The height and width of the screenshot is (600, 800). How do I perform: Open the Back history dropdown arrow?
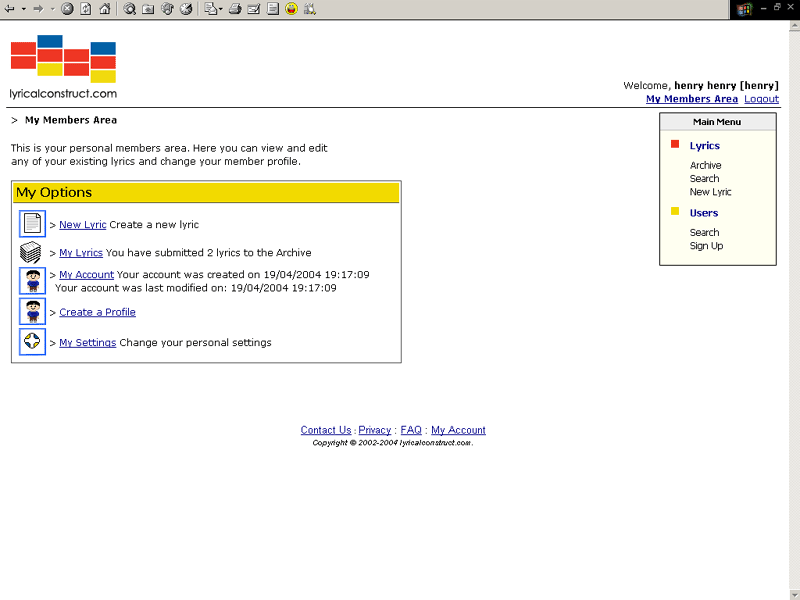coord(23,9)
